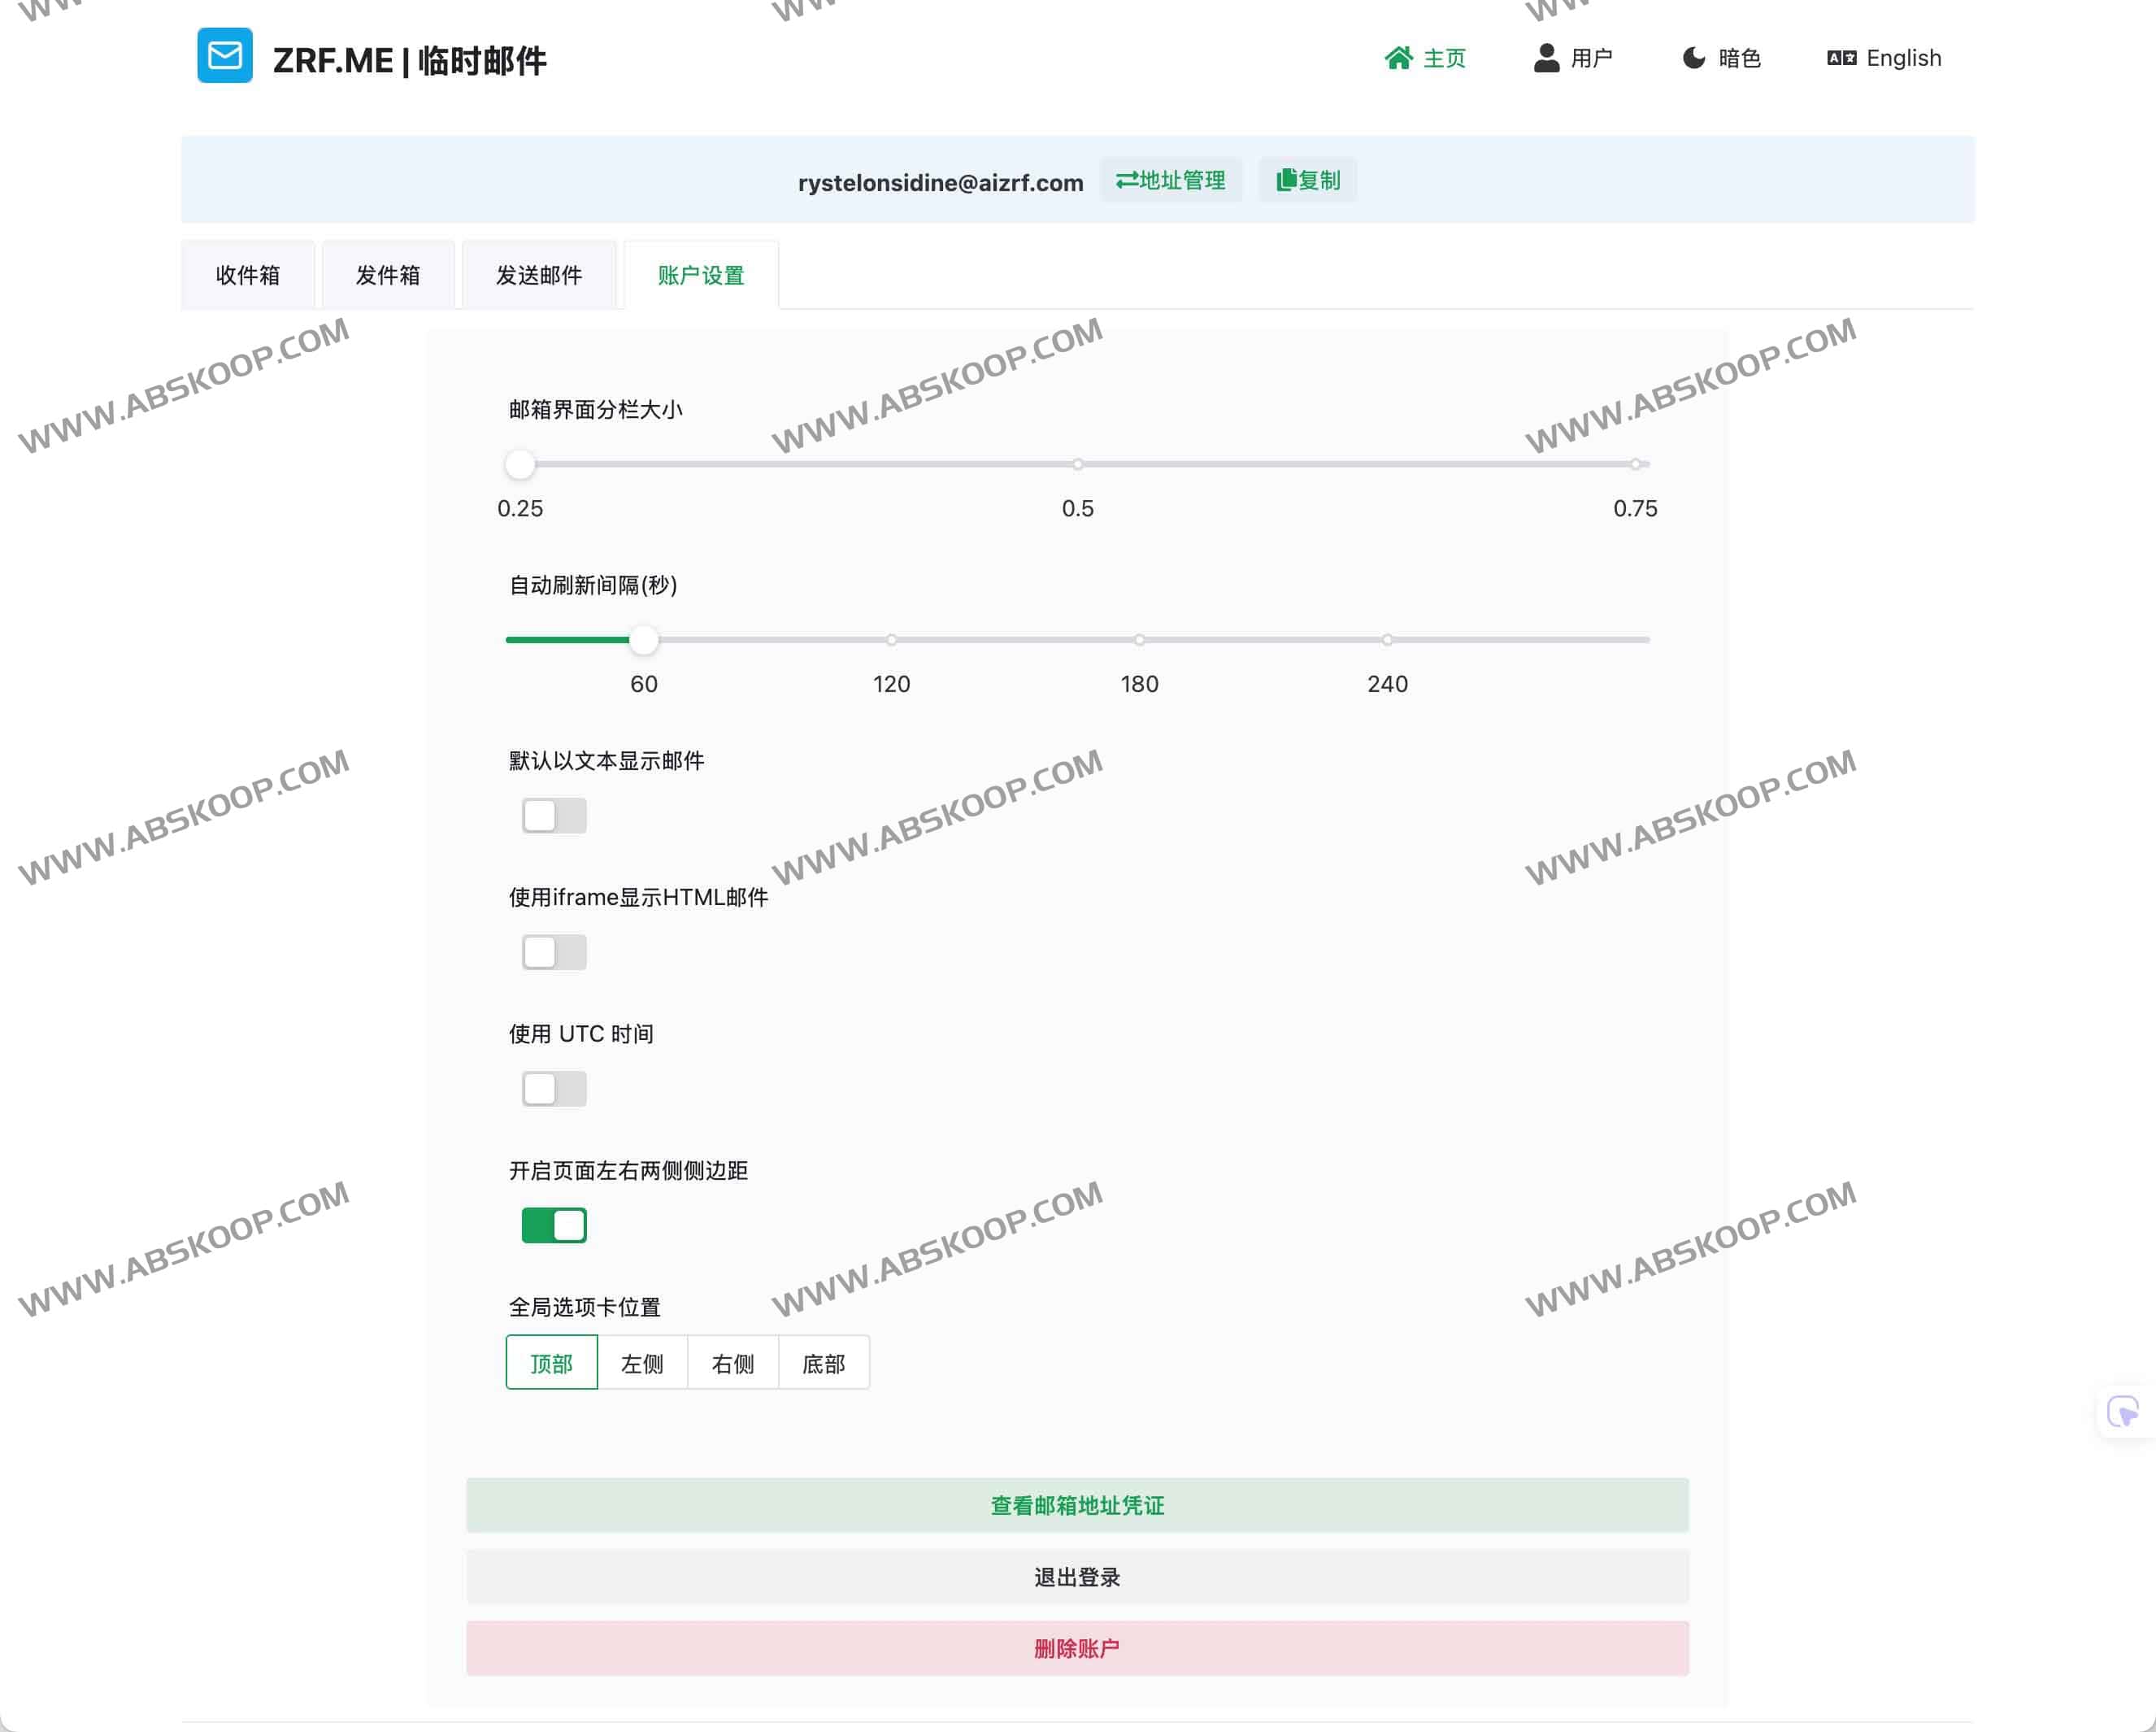Screen dimensions: 2156x1732
Task: Click the 删除账户 button
Action: point(1076,1648)
